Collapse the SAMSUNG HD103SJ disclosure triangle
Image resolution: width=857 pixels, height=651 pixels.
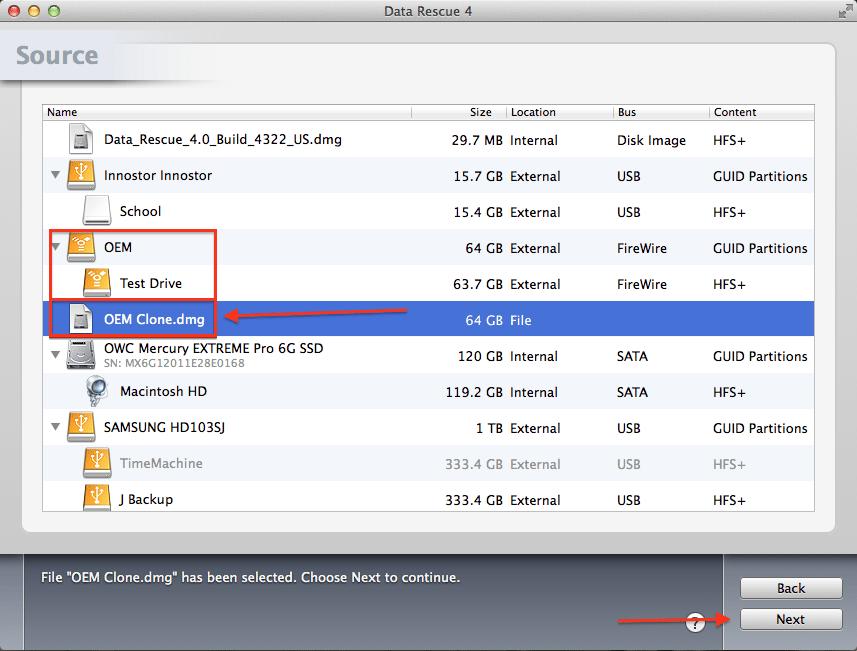[56, 428]
